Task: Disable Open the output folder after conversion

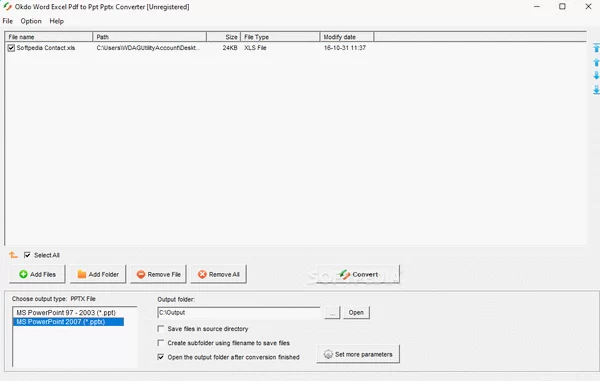Action: click(161, 357)
